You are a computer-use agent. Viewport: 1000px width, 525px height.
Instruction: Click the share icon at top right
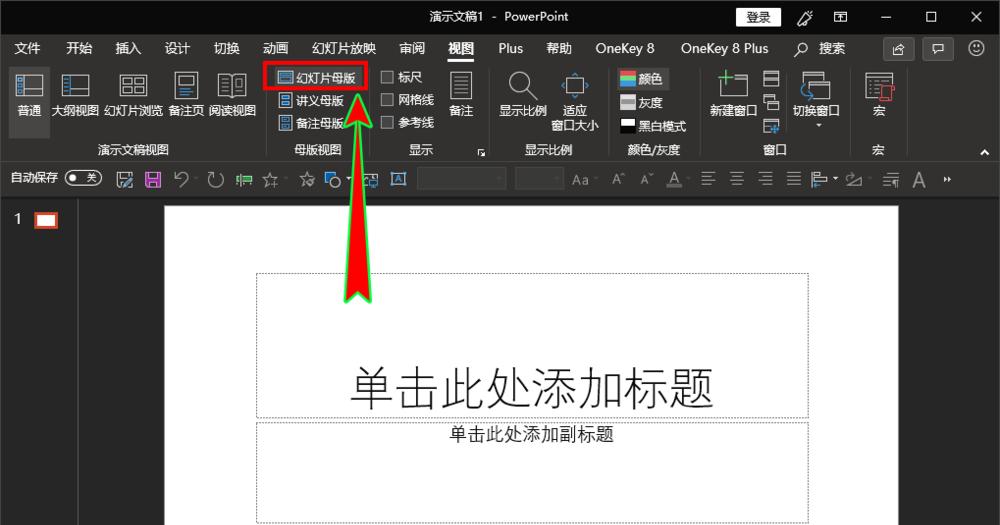coord(899,49)
